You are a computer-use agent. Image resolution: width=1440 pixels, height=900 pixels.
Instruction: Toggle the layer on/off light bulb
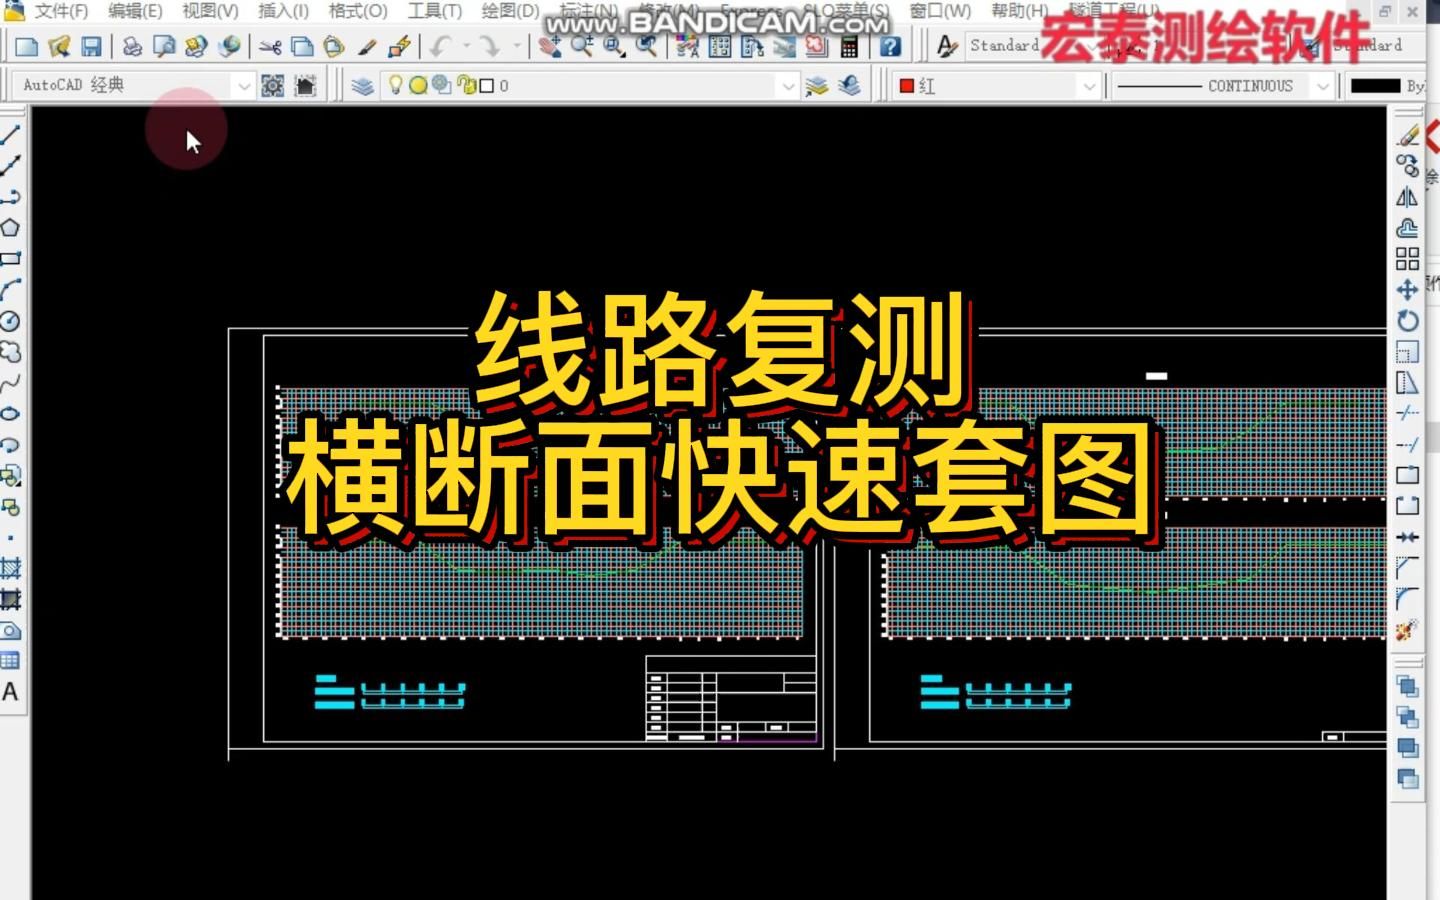pyautogui.click(x=395, y=86)
